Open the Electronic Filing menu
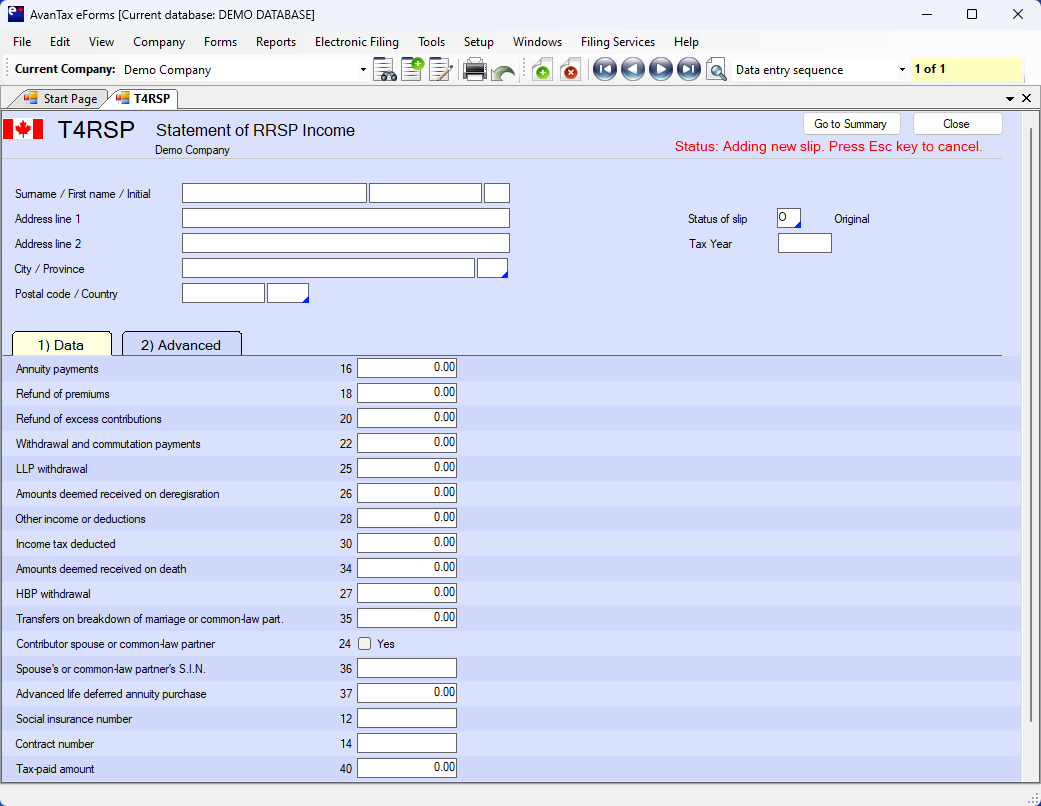The image size is (1041, 806). (356, 42)
